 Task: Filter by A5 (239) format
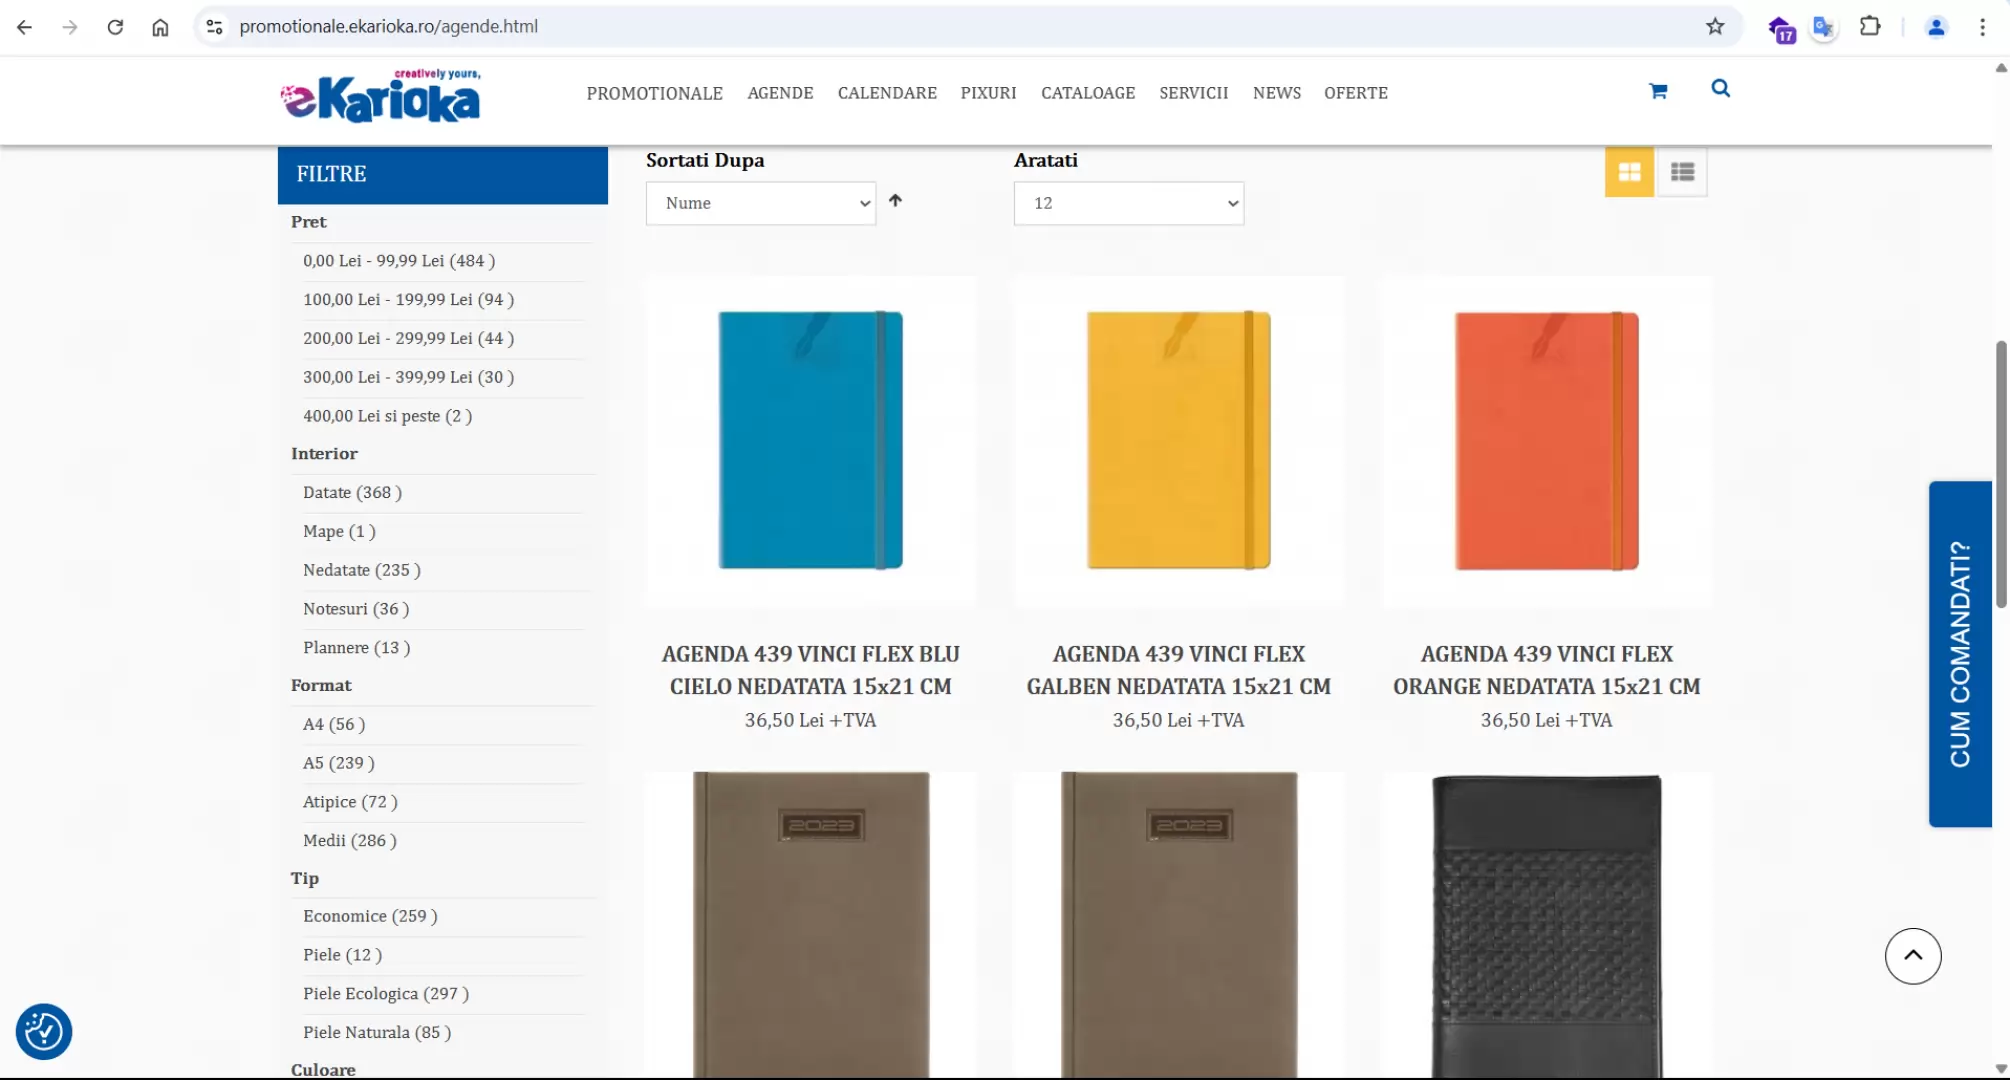coord(338,763)
